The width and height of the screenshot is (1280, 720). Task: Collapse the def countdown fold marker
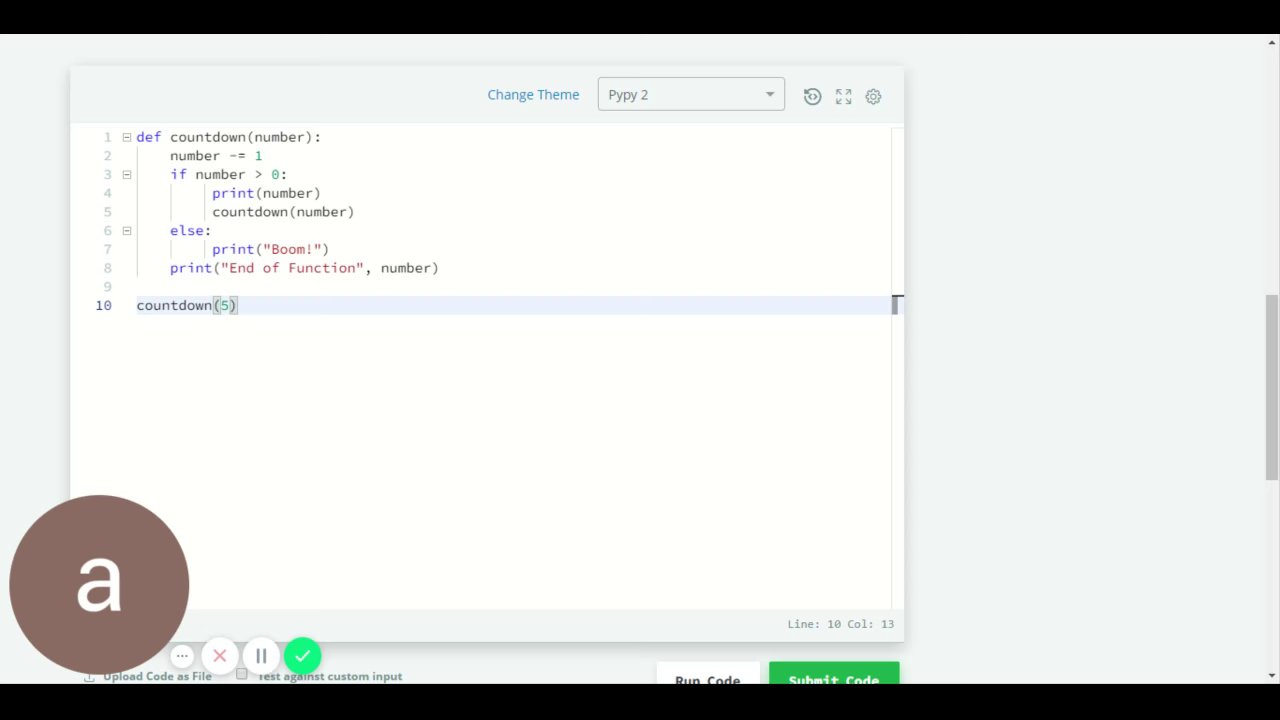tap(127, 137)
